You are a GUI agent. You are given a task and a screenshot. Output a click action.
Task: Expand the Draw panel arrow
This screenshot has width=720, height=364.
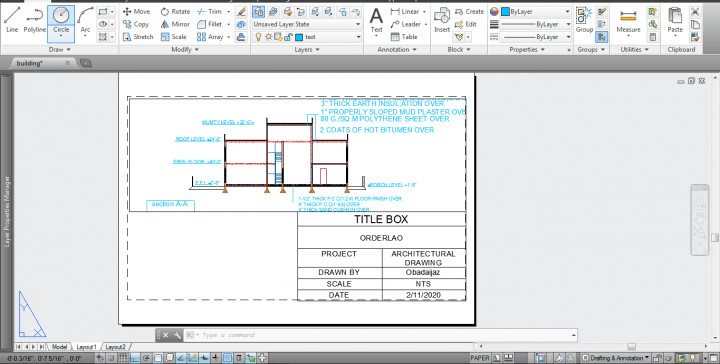click(x=69, y=50)
